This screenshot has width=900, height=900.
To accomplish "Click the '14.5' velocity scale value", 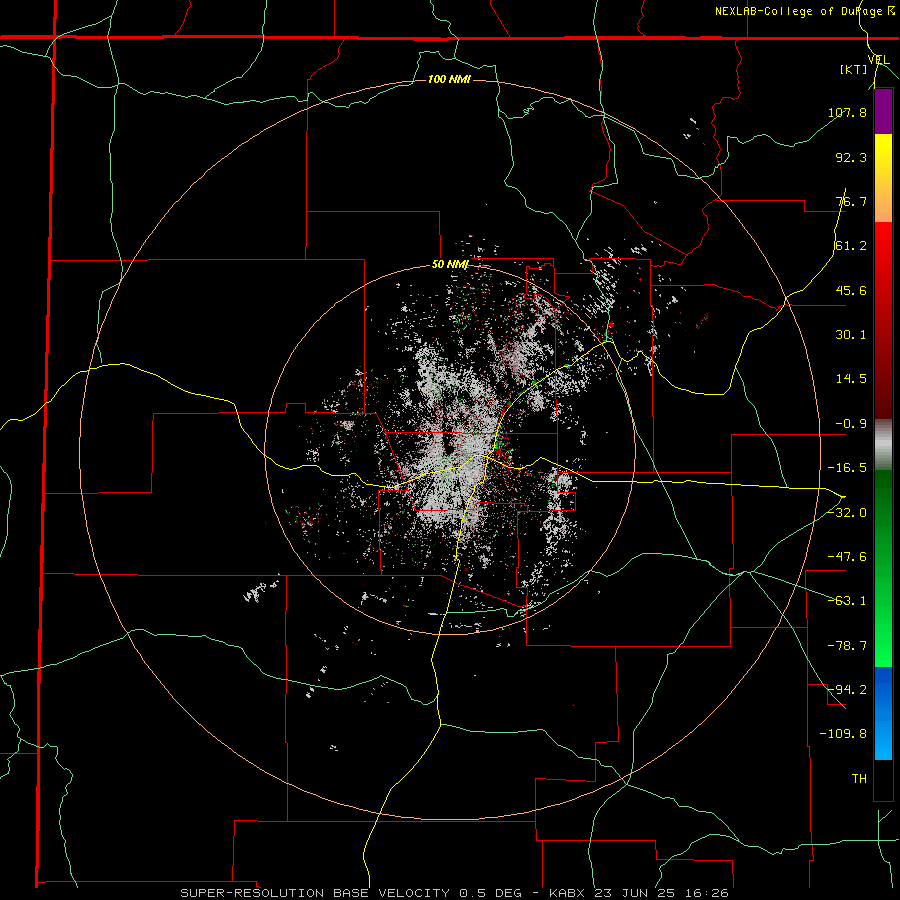I will (851, 379).
